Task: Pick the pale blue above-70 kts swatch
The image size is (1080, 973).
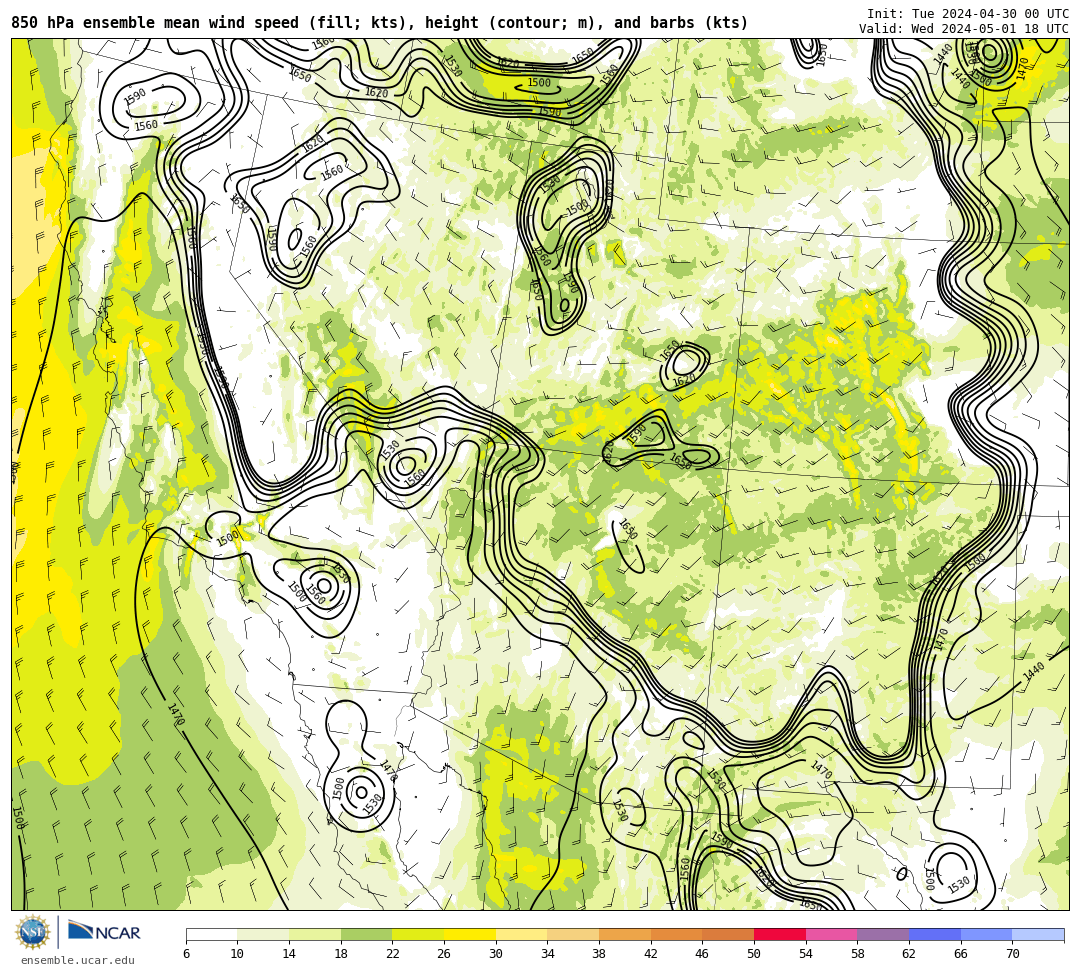Action: click(1038, 934)
